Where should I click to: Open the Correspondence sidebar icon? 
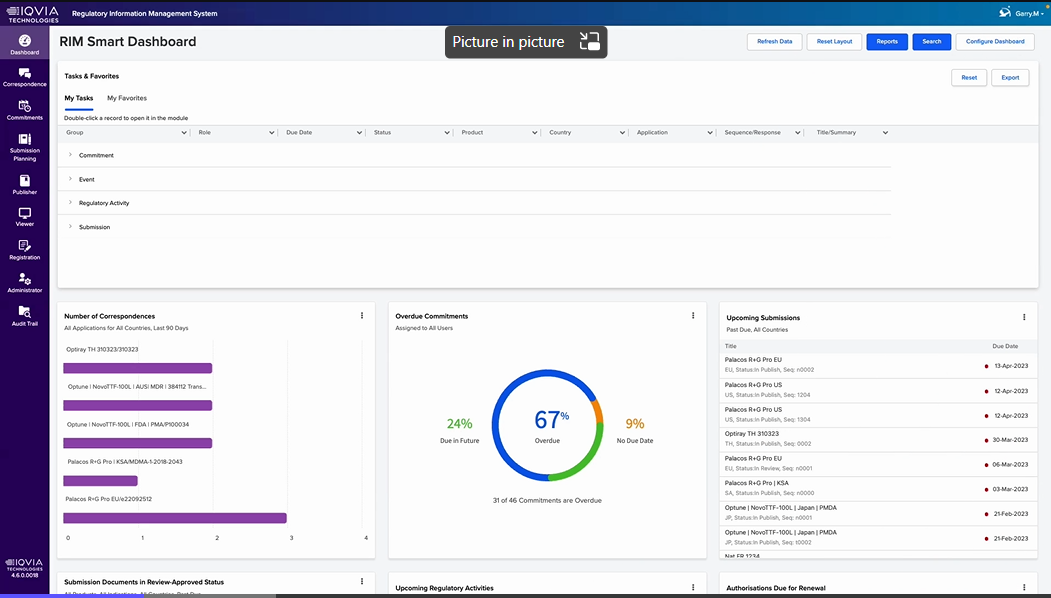point(24,74)
